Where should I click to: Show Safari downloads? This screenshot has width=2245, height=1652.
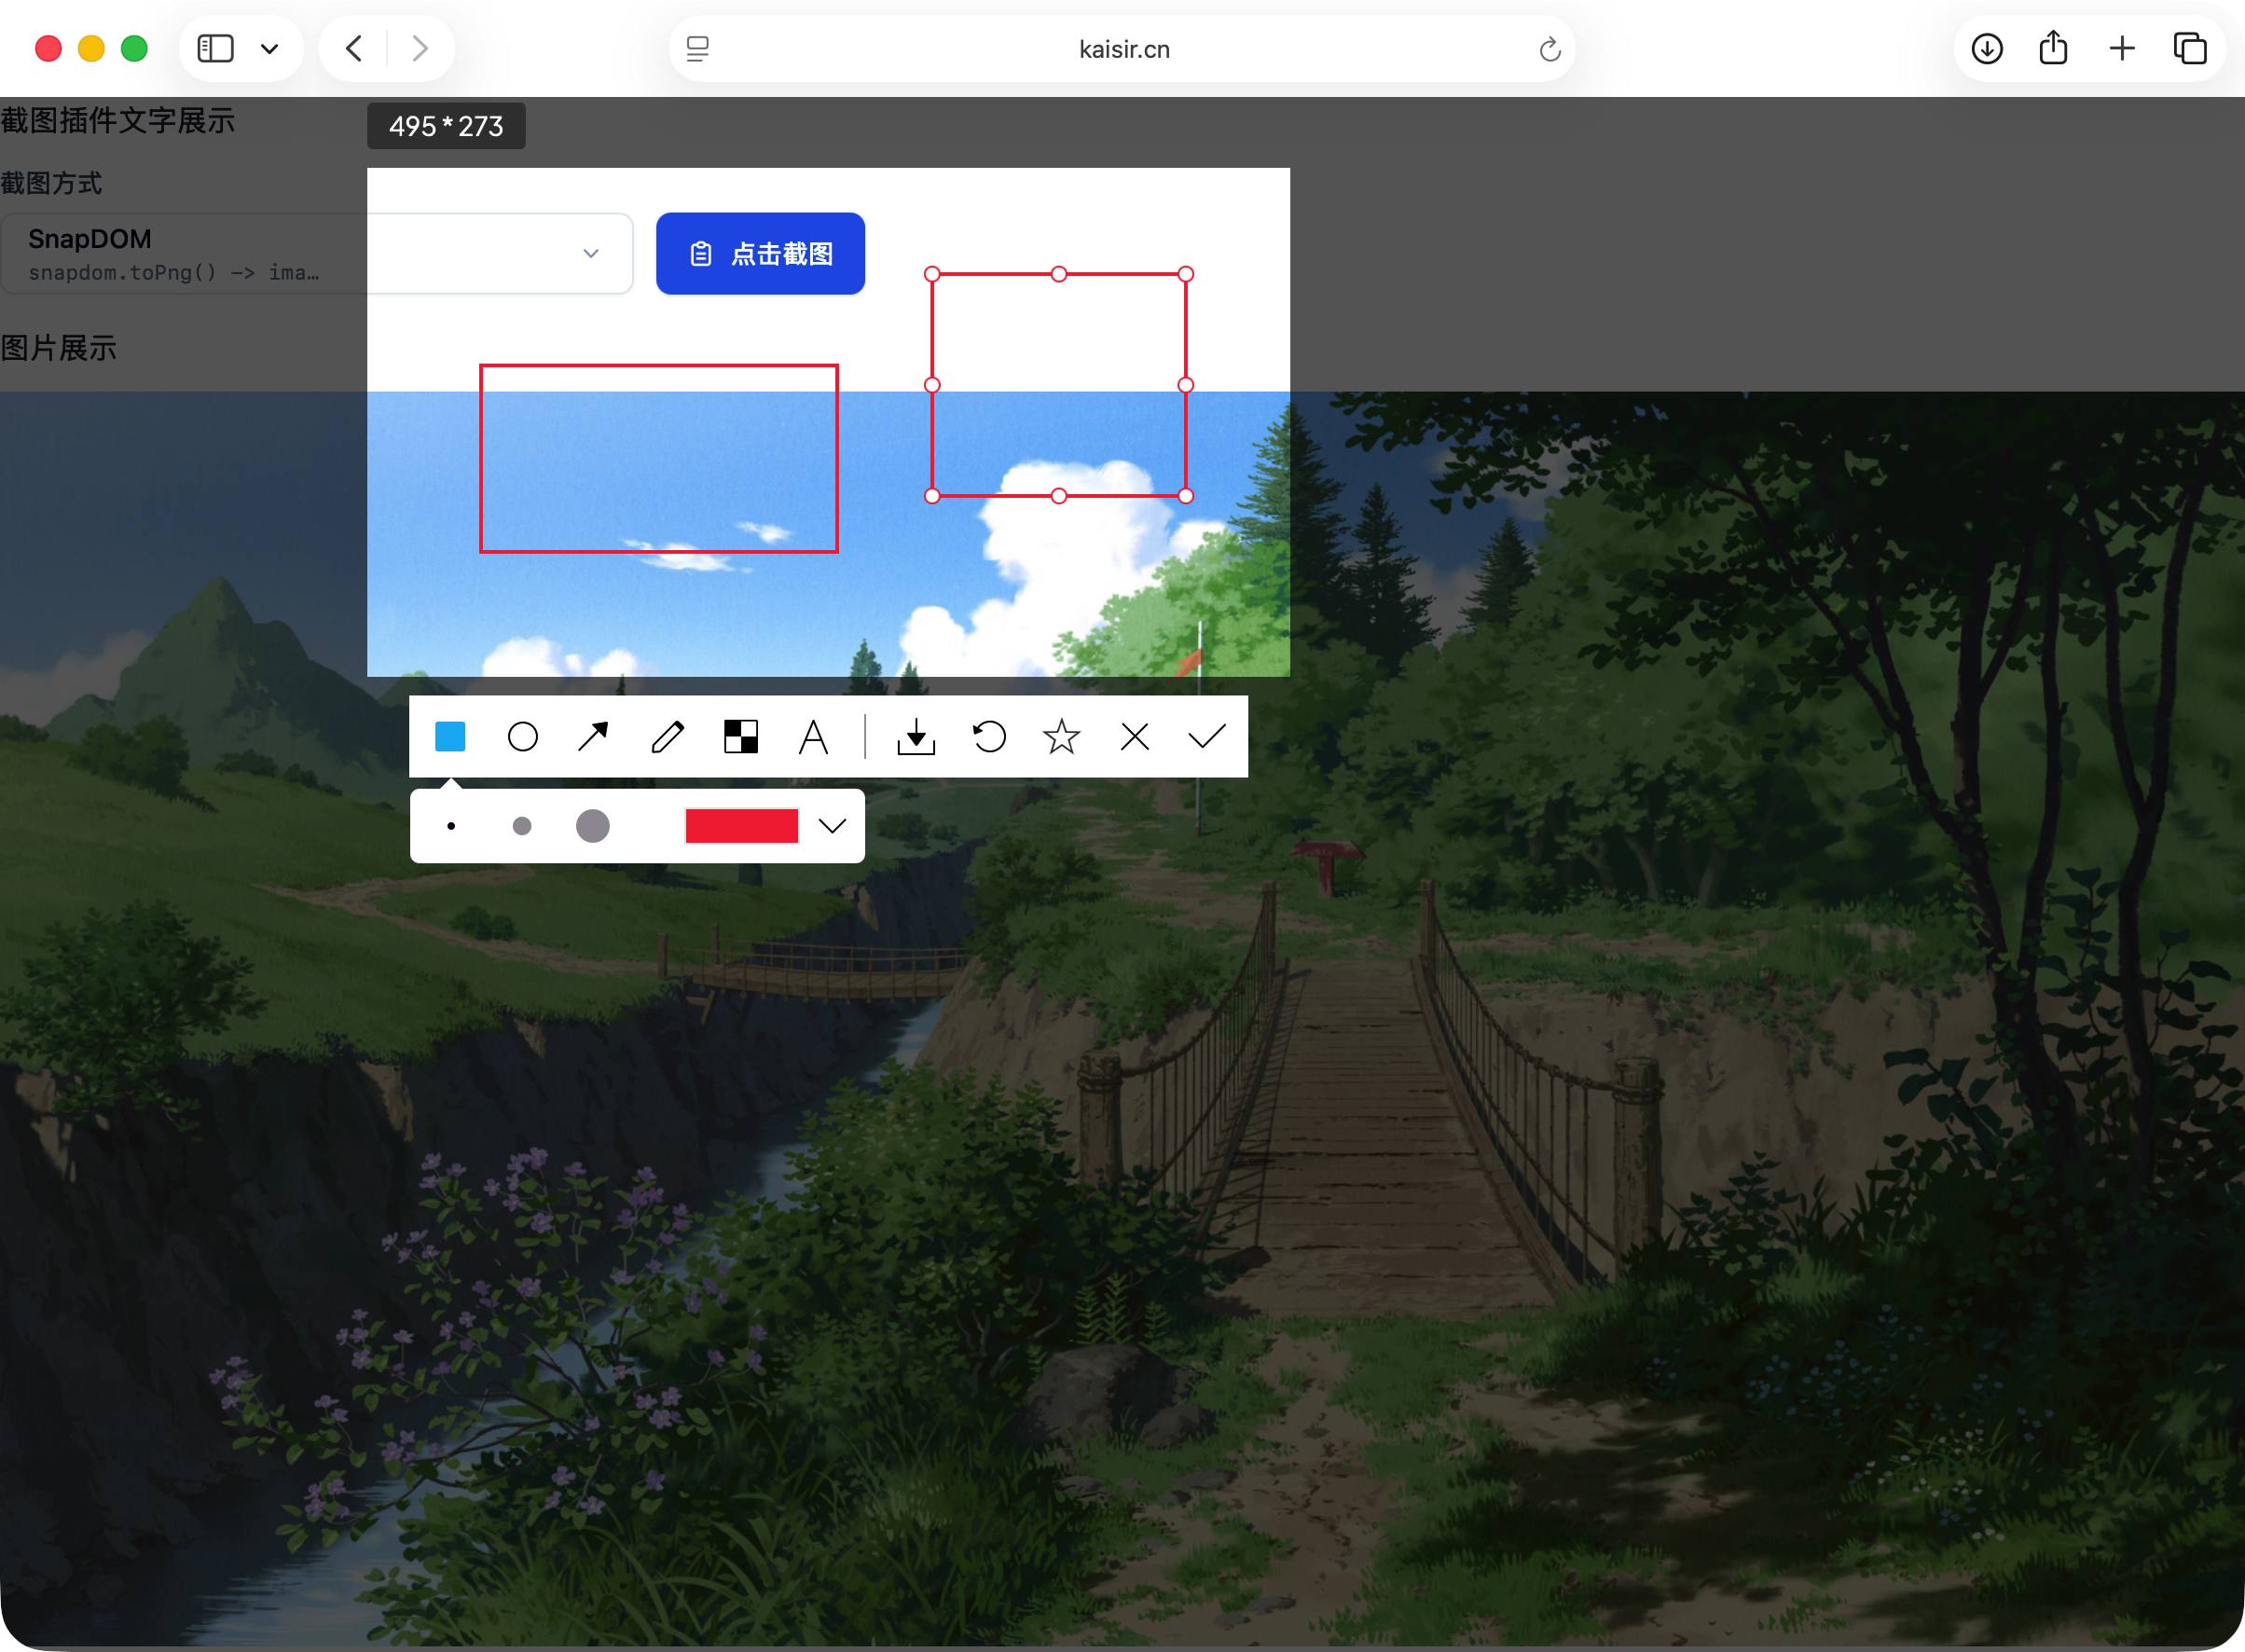(1986, 48)
